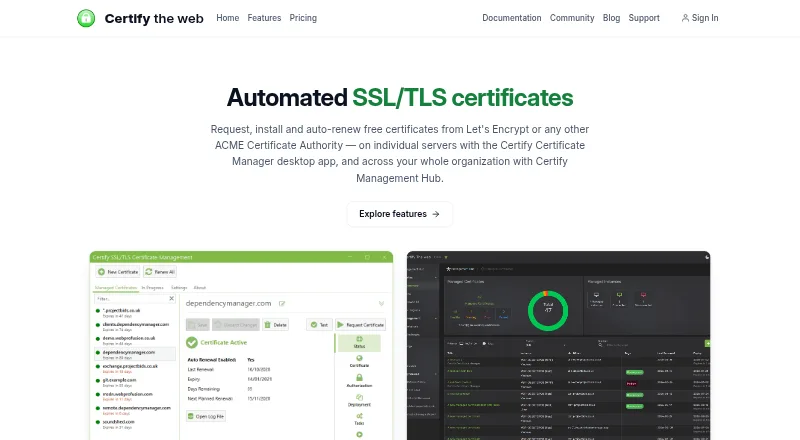
Task: Open the dark Management Hub dashboard screenshot
Action: tap(558, 346)
